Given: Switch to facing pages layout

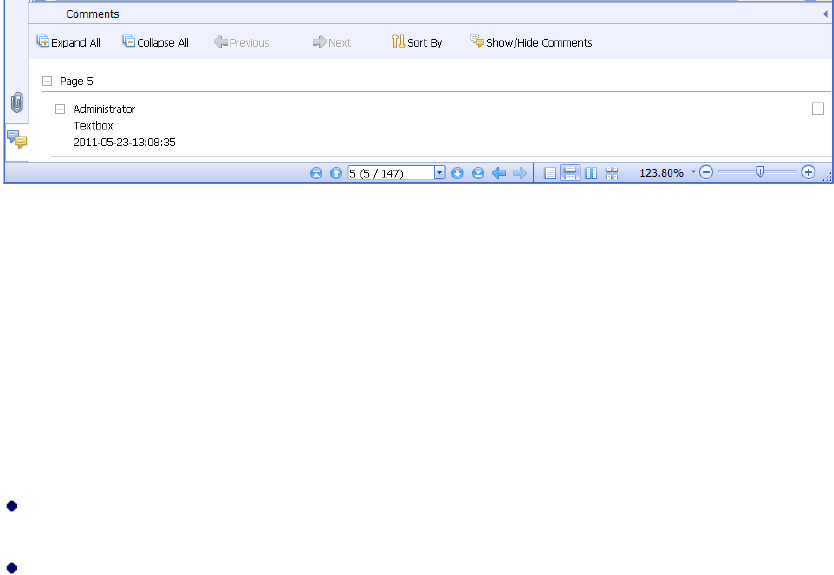Looking at the screenshot, I should tap(591, 173).
